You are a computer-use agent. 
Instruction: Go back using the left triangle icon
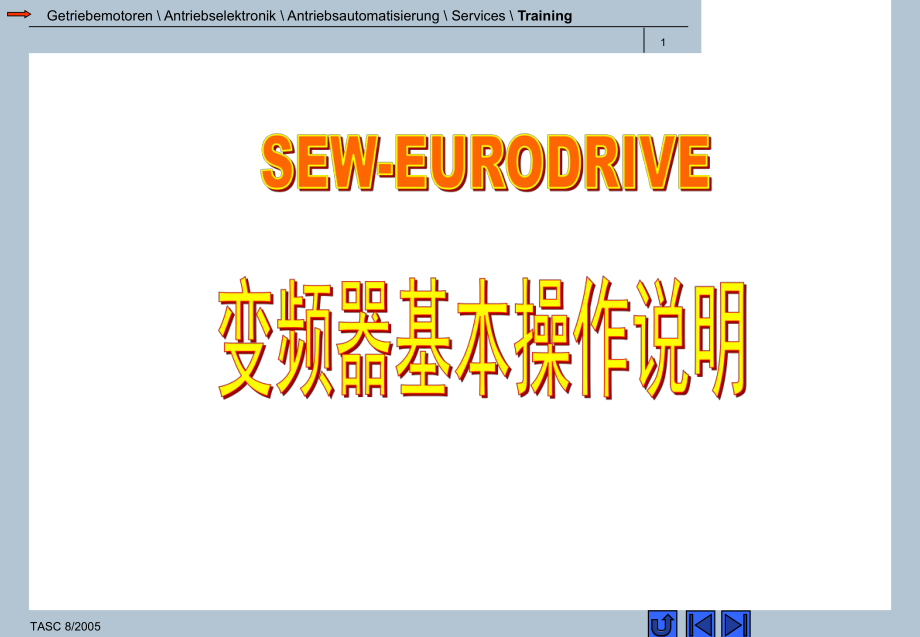click(701, 623)
